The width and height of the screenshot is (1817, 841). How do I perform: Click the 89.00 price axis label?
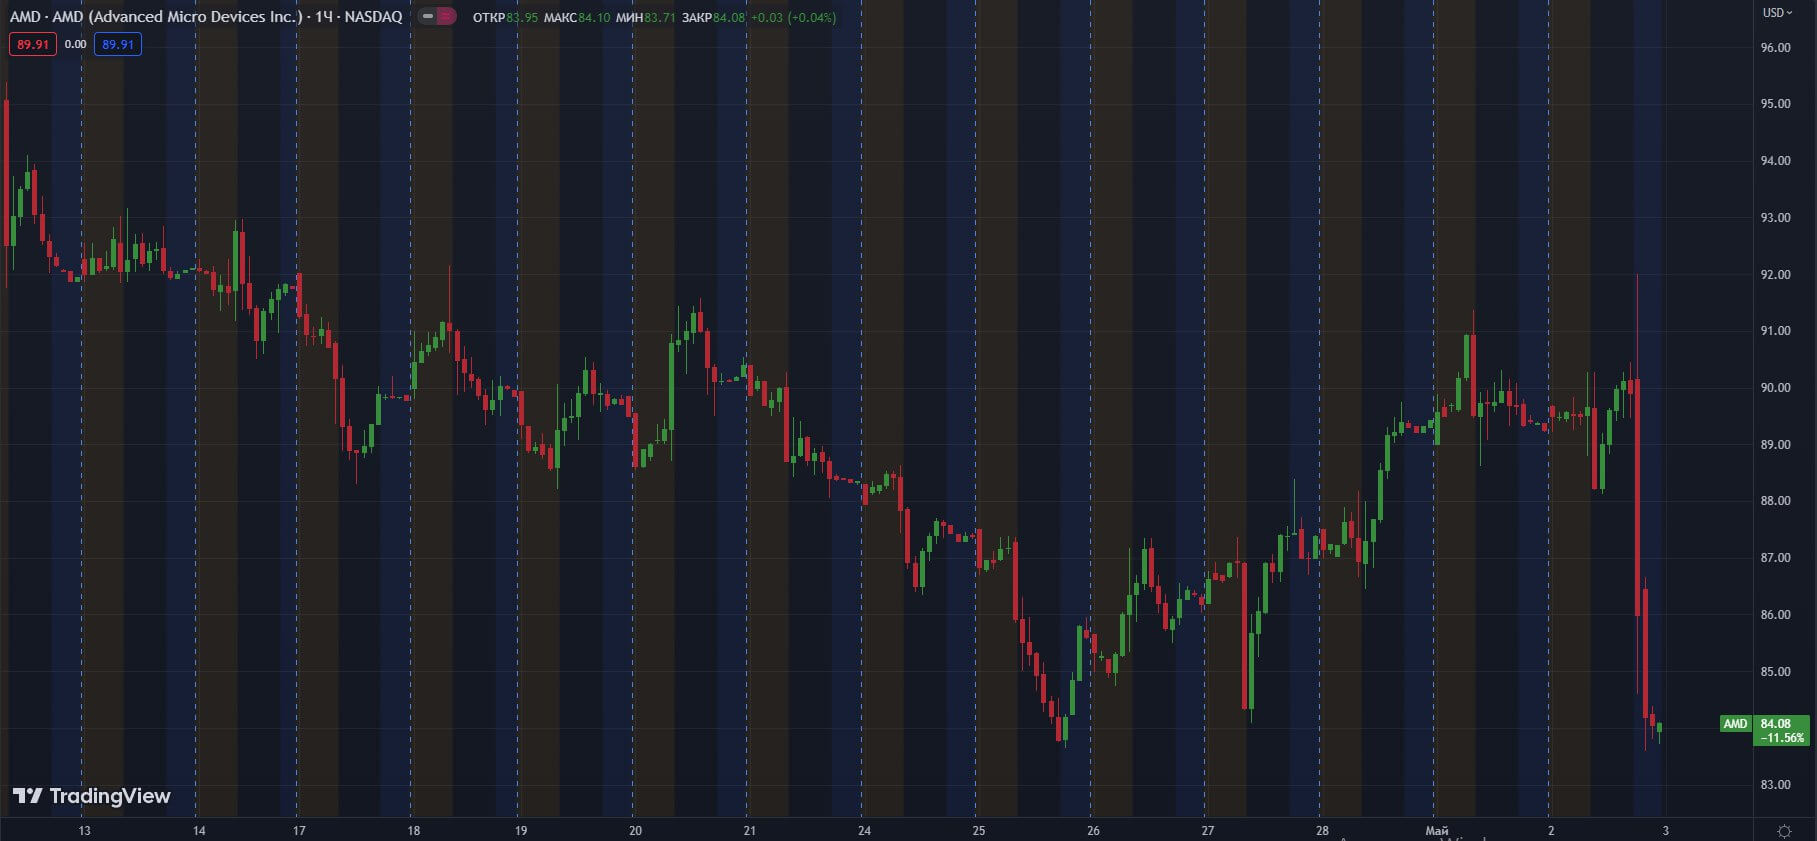pos(1775,444)
